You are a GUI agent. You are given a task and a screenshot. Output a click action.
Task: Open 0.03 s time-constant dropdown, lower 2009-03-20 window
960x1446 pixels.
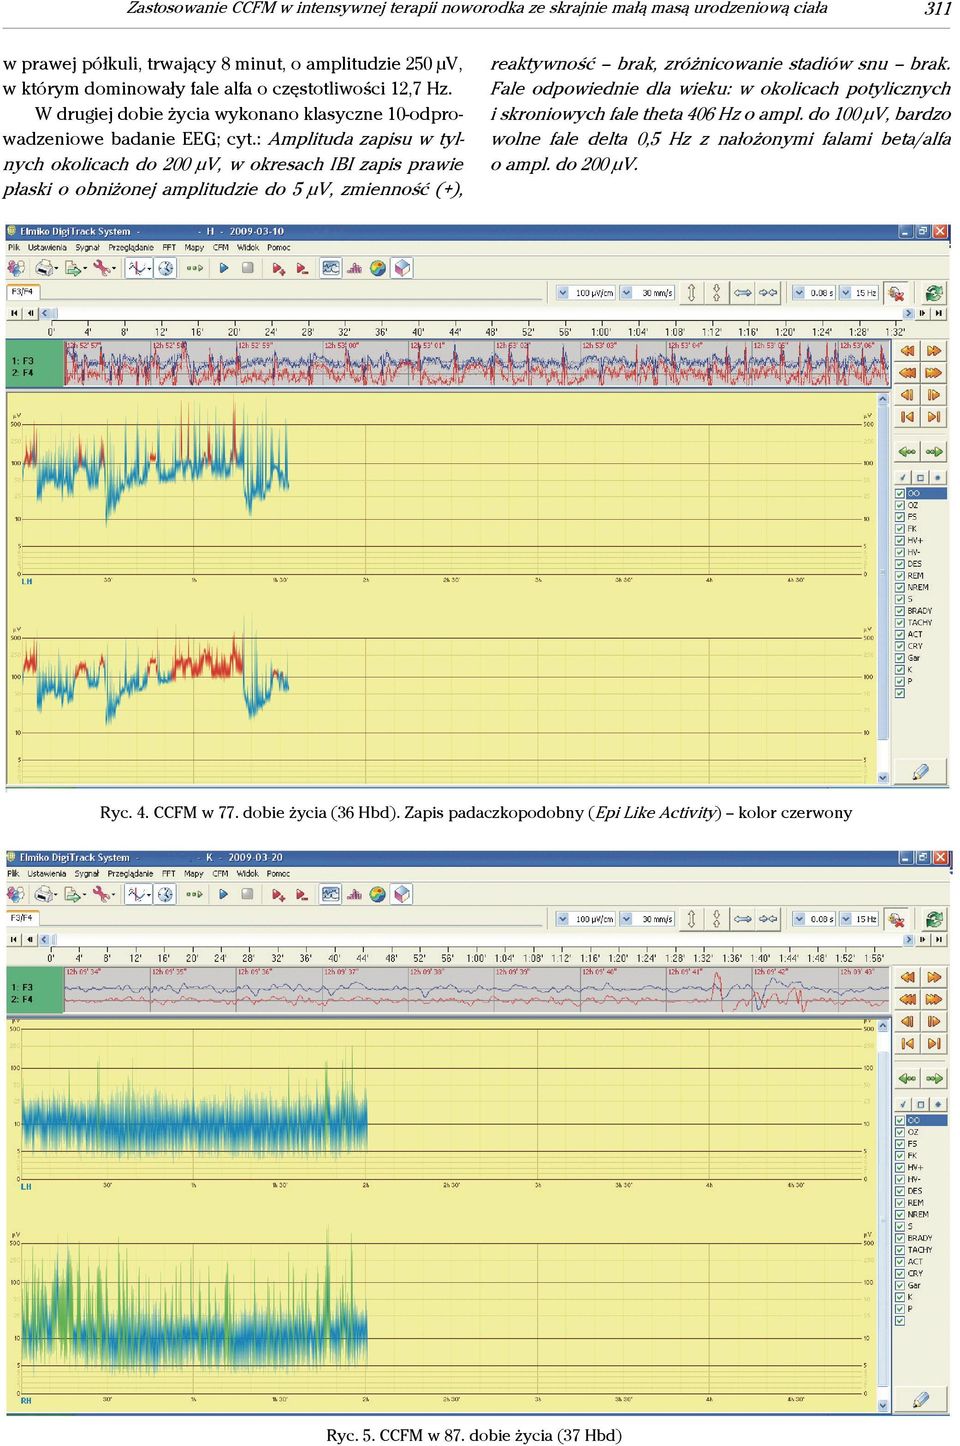[x=799, y=919]
